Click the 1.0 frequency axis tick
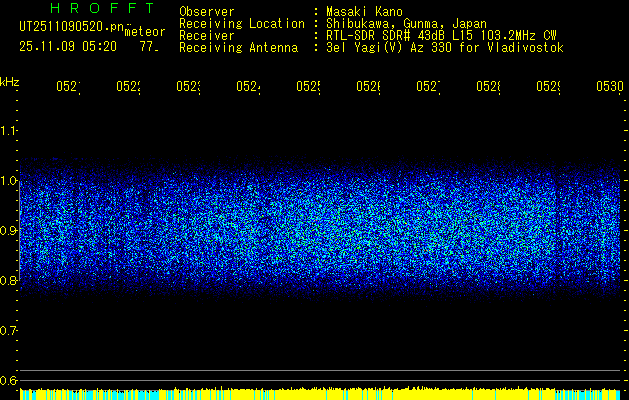This screenshot has width=629, height=400. coord(9,181)
